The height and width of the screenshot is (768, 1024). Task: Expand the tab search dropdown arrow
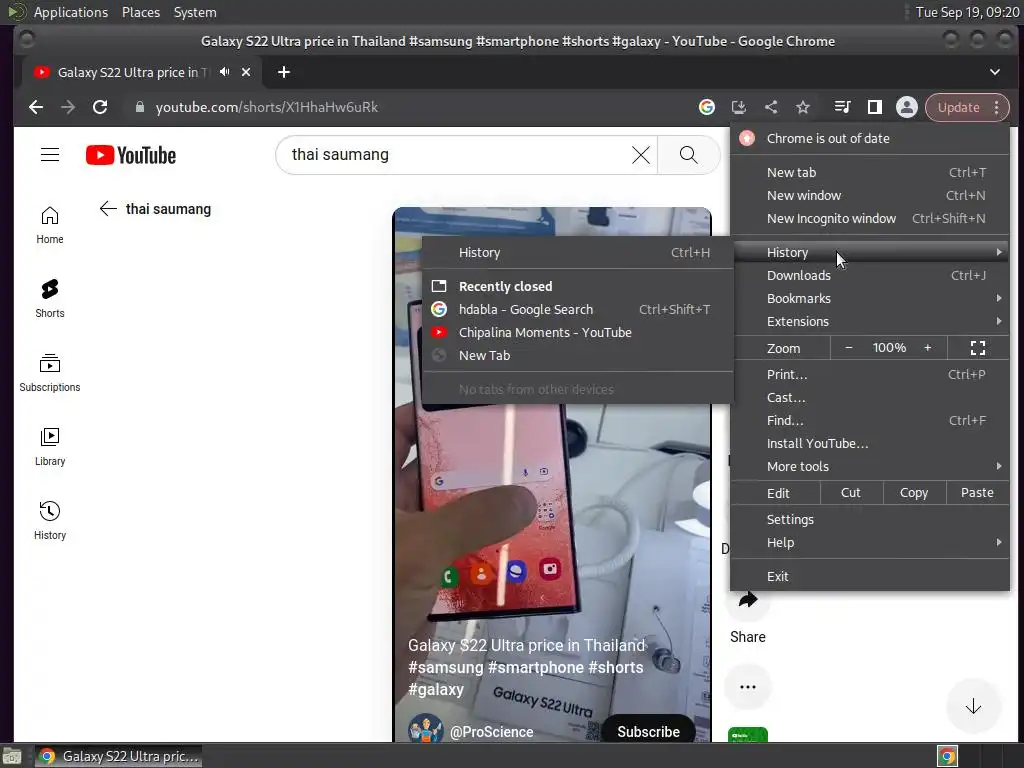tap(995, 72)
